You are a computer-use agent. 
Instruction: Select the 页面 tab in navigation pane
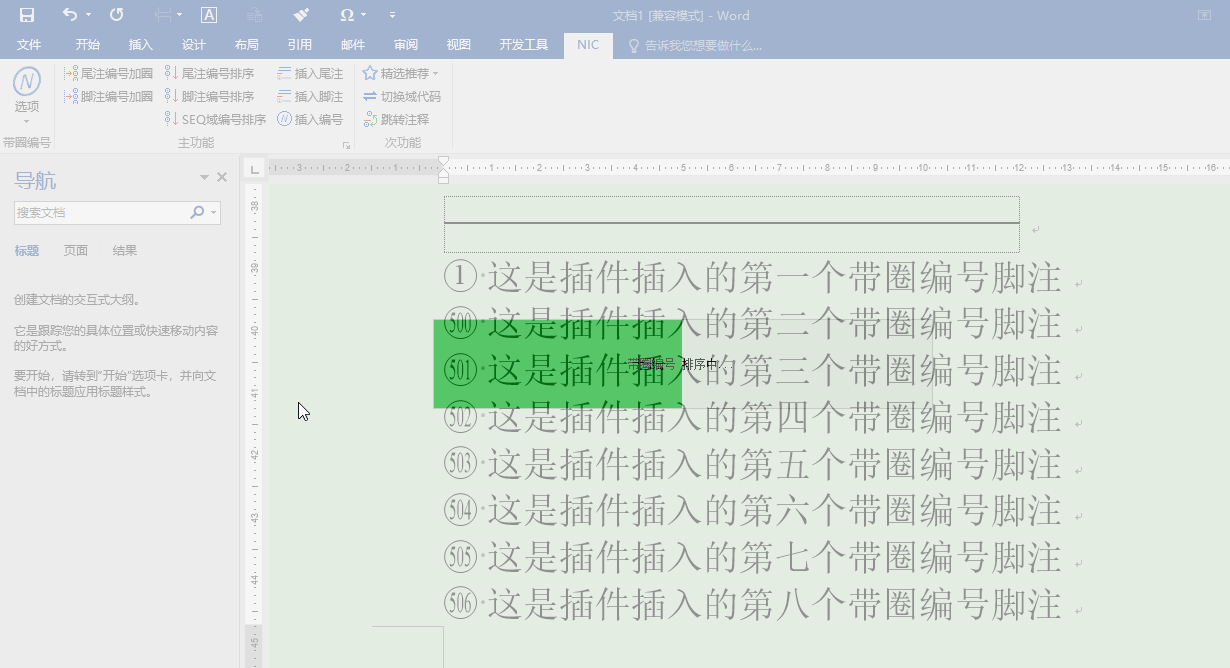click(76, 251)
